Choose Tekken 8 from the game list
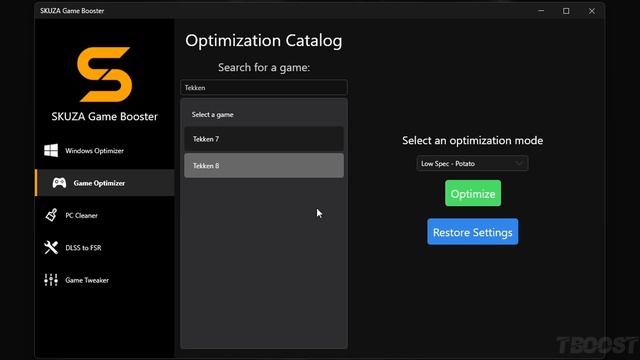This screenshot has width=640, height=360. pos(264,165)
